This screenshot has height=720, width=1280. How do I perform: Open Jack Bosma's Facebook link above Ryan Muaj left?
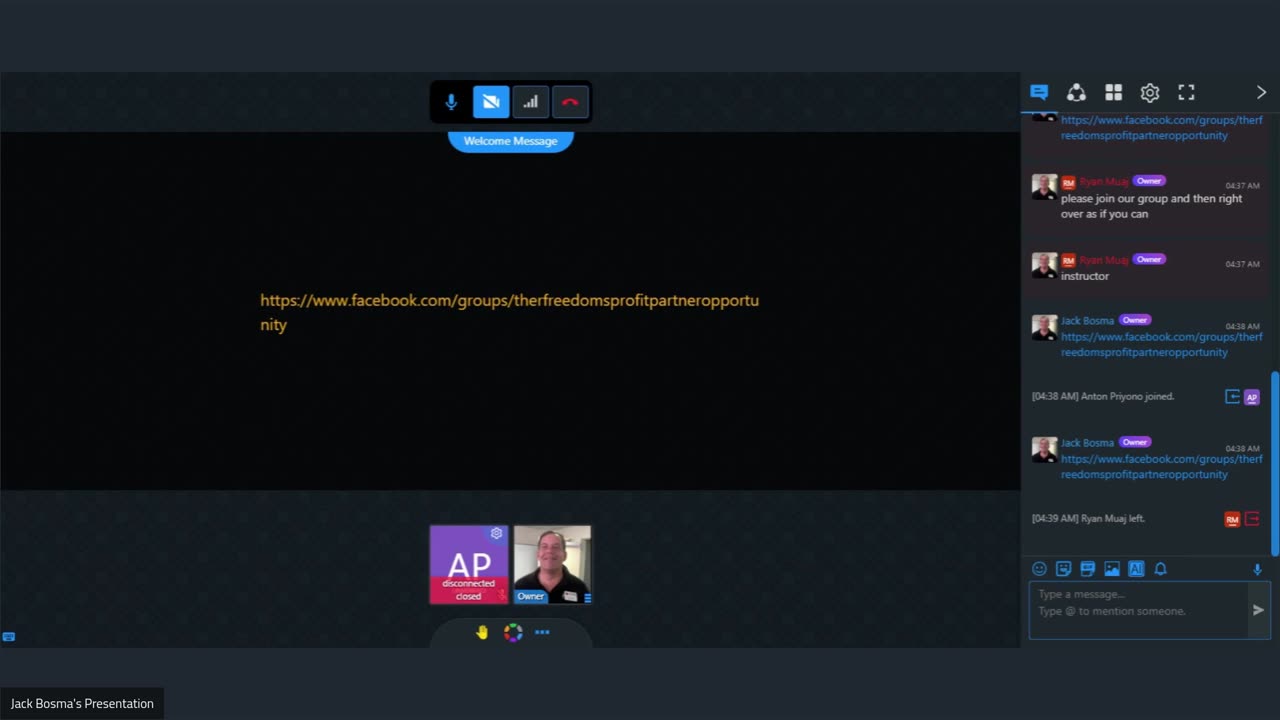[1162, 467]
